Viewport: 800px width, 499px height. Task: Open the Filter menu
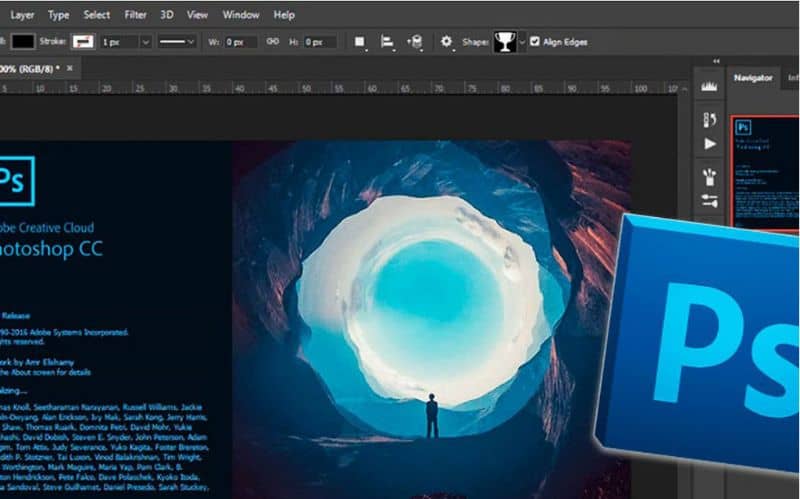pyautogui.click(x=136, y=15)
